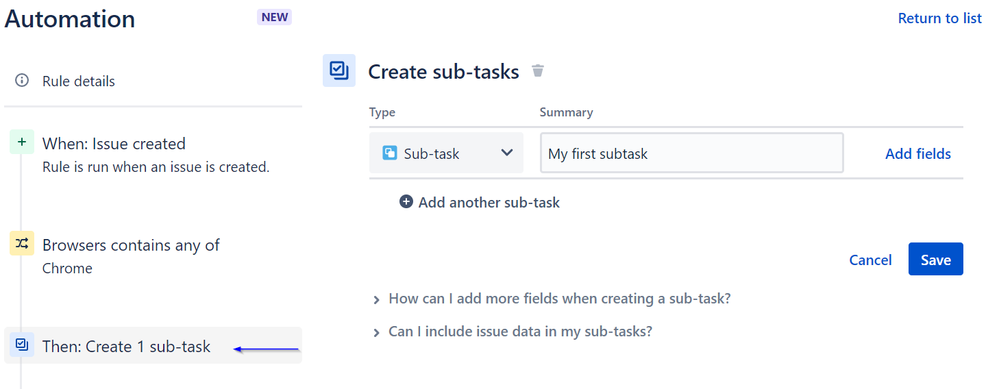Click the plus circle icon for another sub-task

(406, 202)
